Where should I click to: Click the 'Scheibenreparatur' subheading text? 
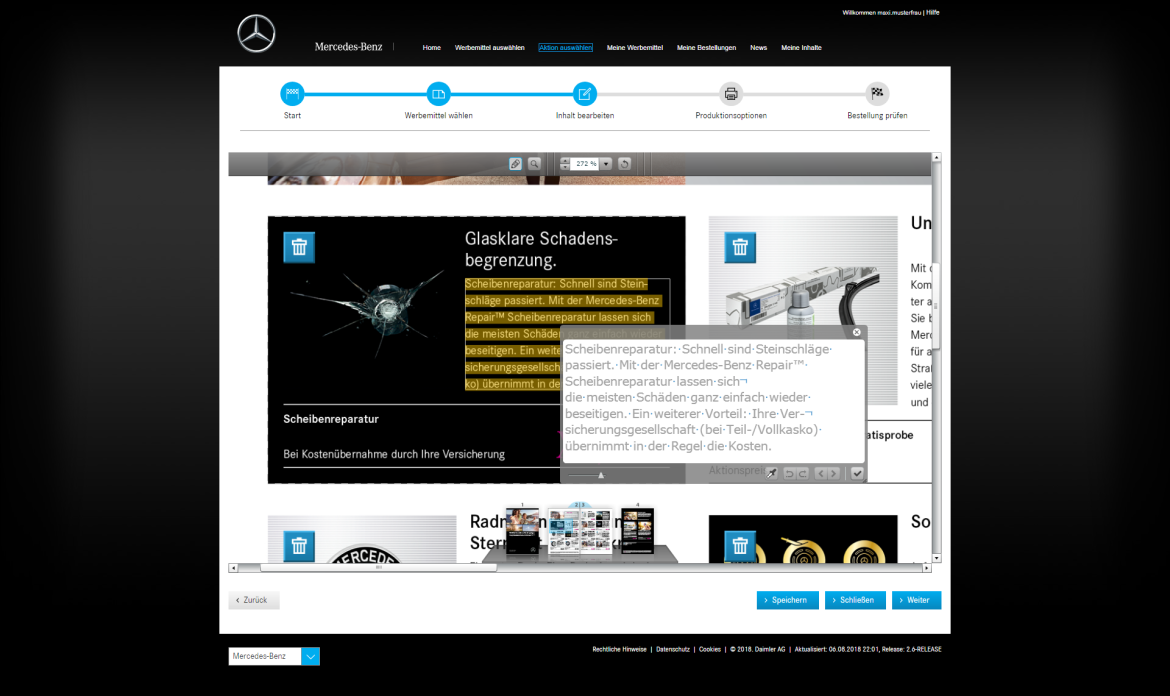tap(331, 419)
